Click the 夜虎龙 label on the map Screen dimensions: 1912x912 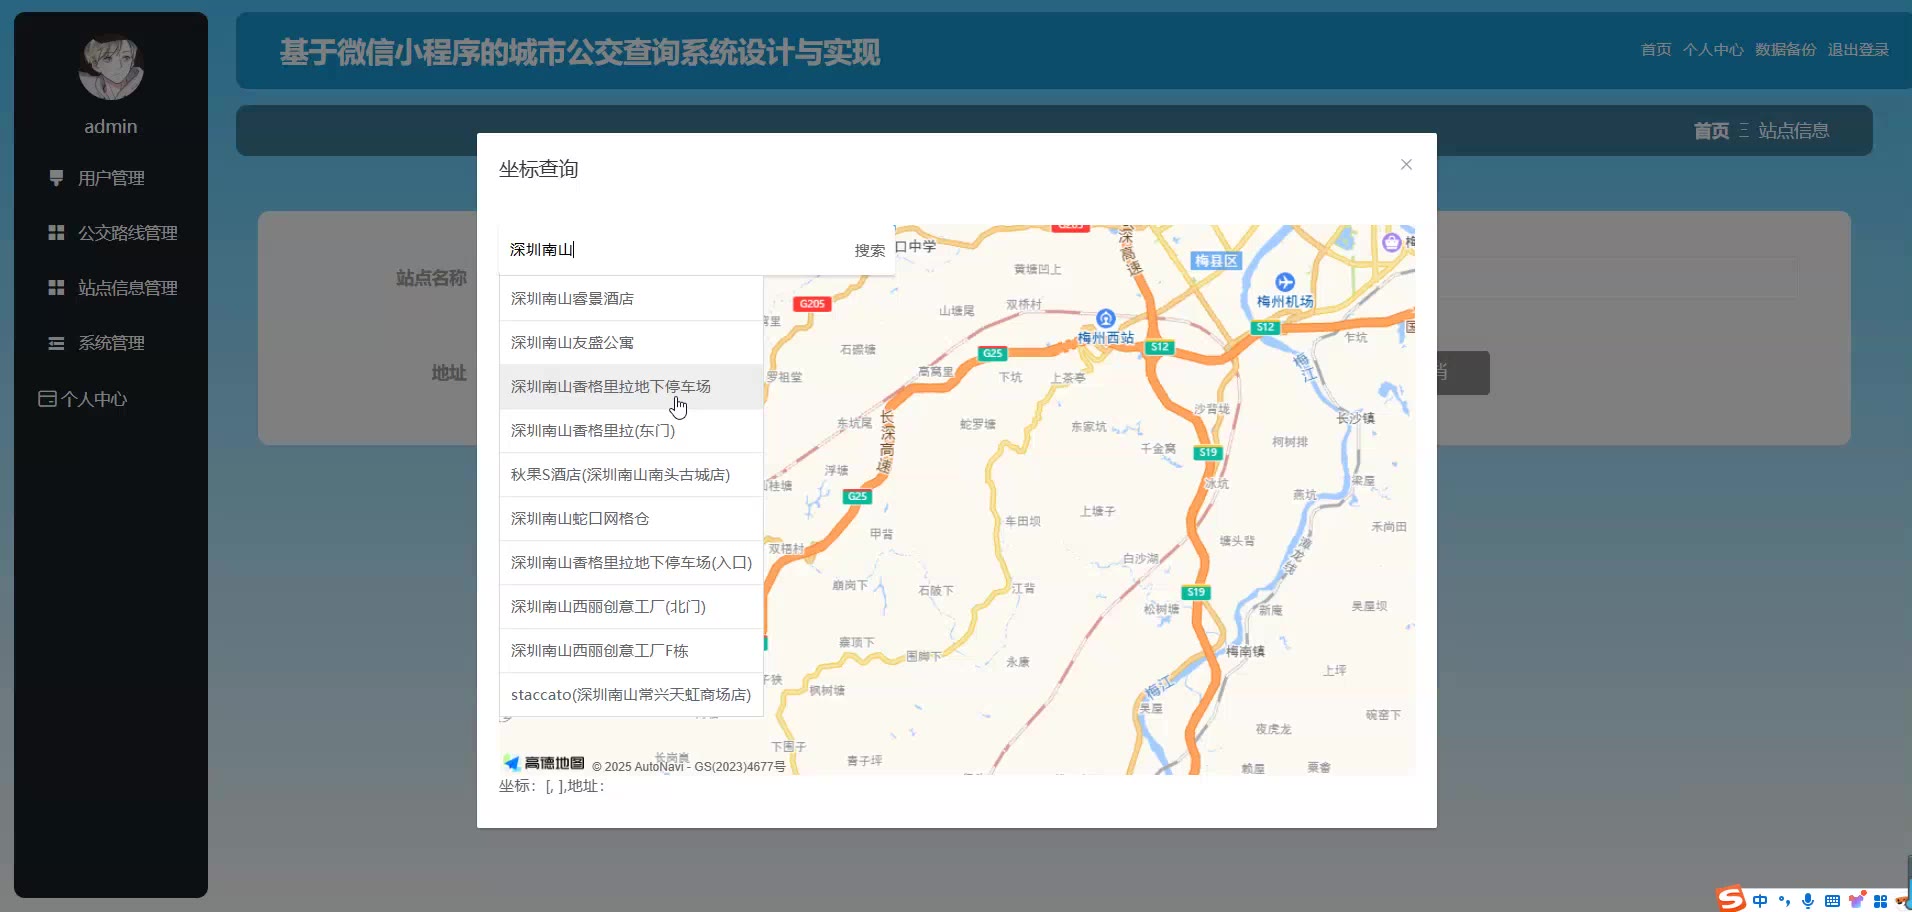(1274, 729)
